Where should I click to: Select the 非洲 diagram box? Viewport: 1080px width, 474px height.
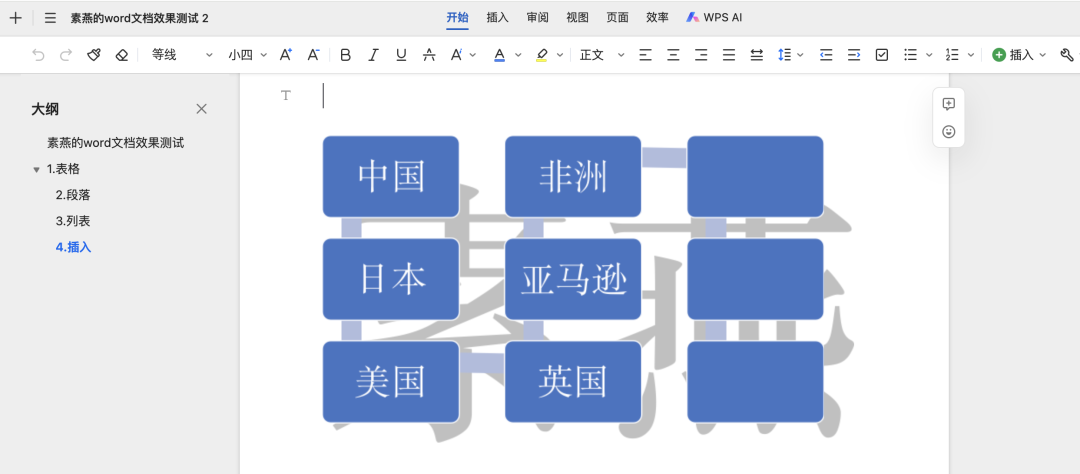point(573,176)
